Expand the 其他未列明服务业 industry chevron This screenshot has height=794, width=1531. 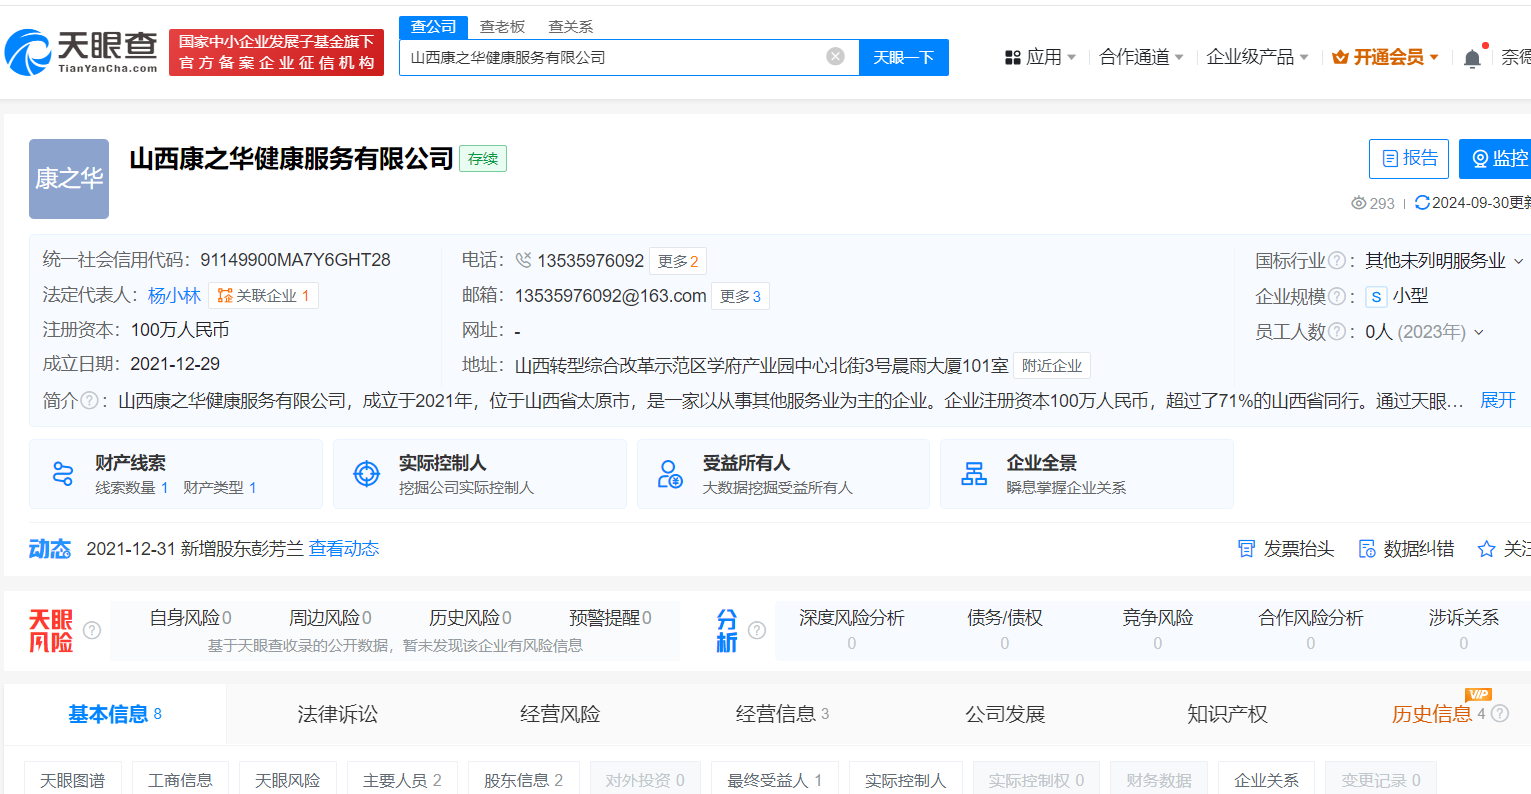(x=1518, y=262)
